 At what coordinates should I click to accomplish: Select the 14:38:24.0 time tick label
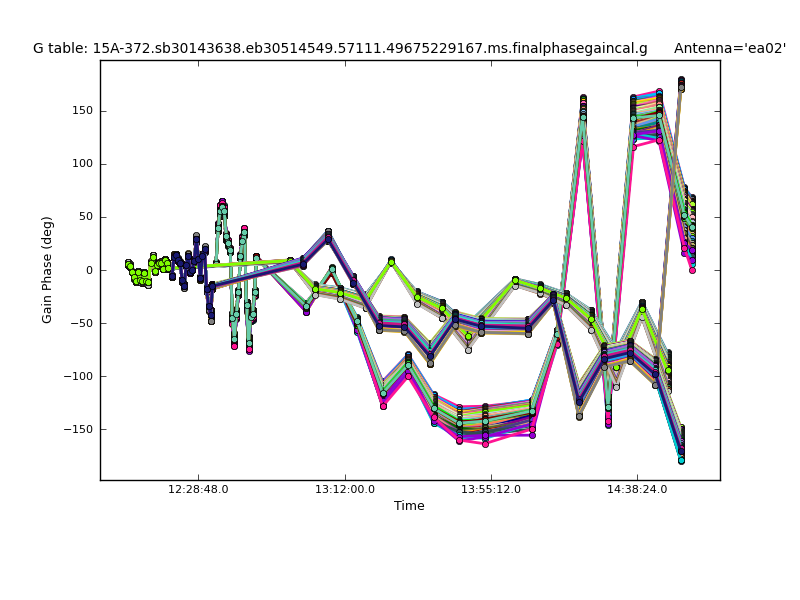[x=637, y=490]
